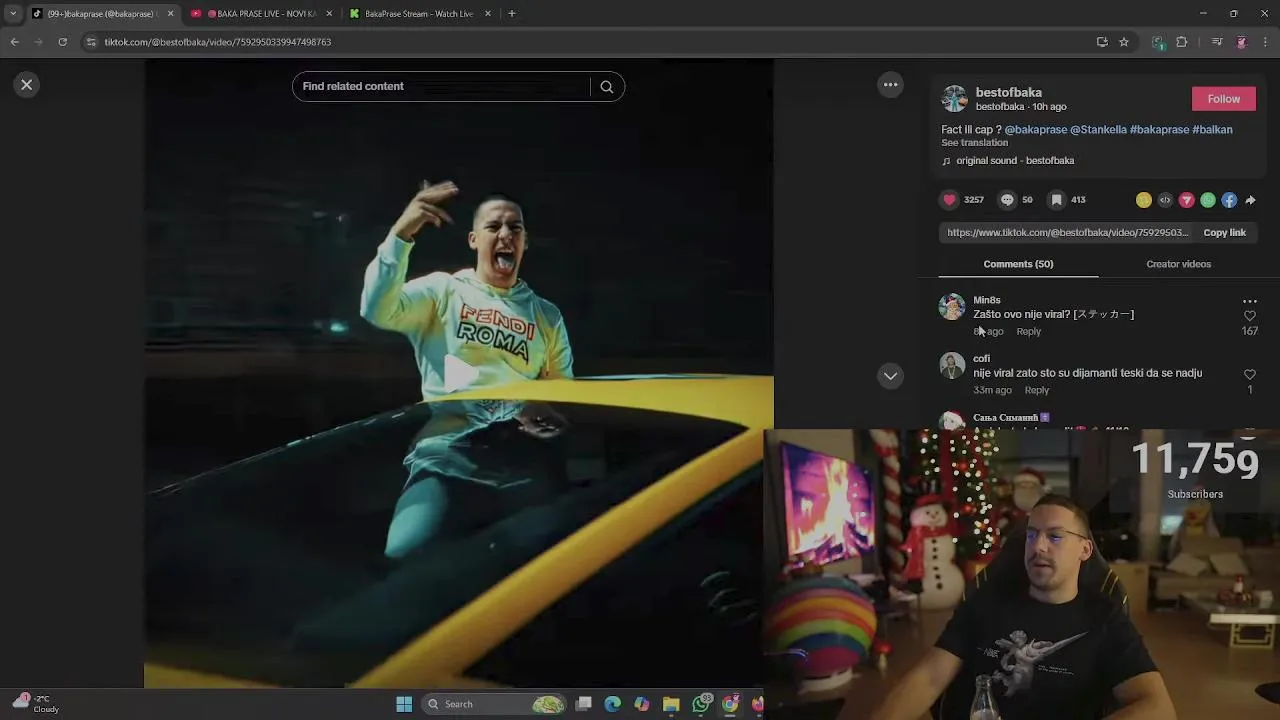Share to WhatsApp via green icon
Image resolution: width=1280 pixels, height=720 pixels.
click(1208, 200)
